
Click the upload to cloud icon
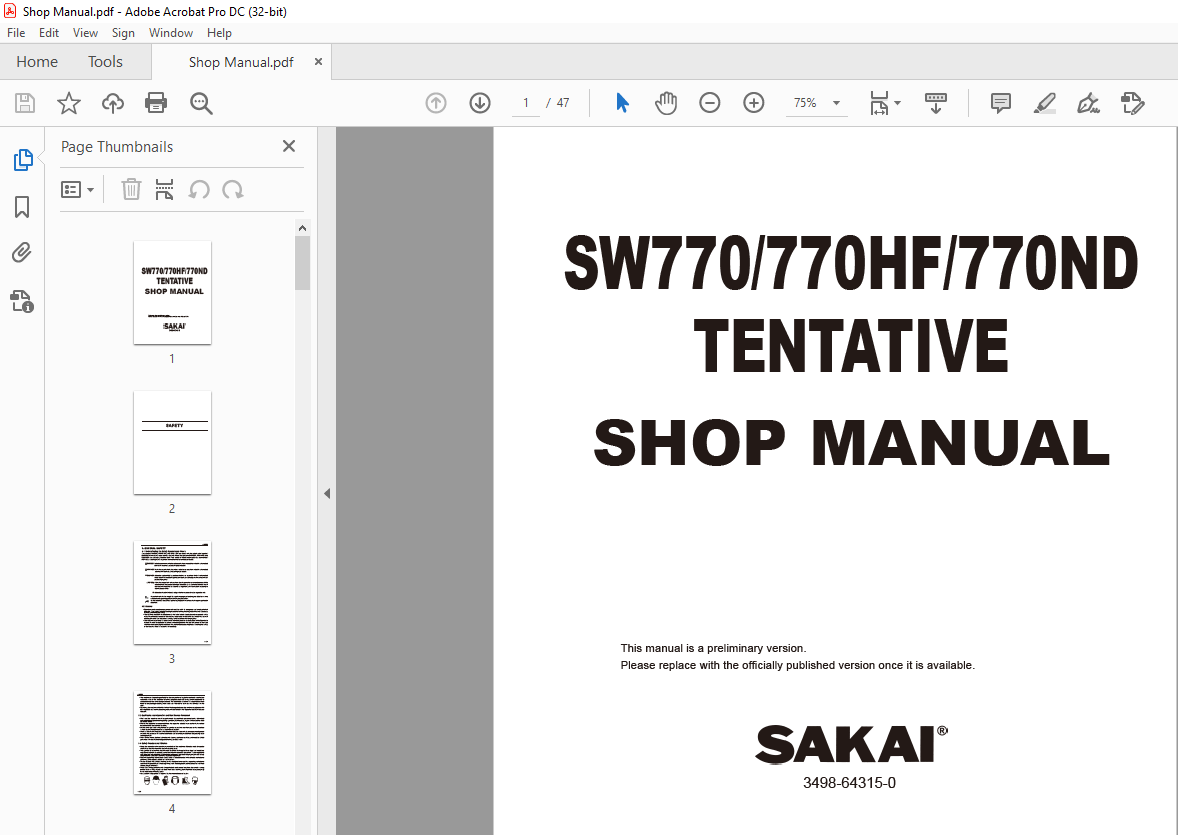113,103
